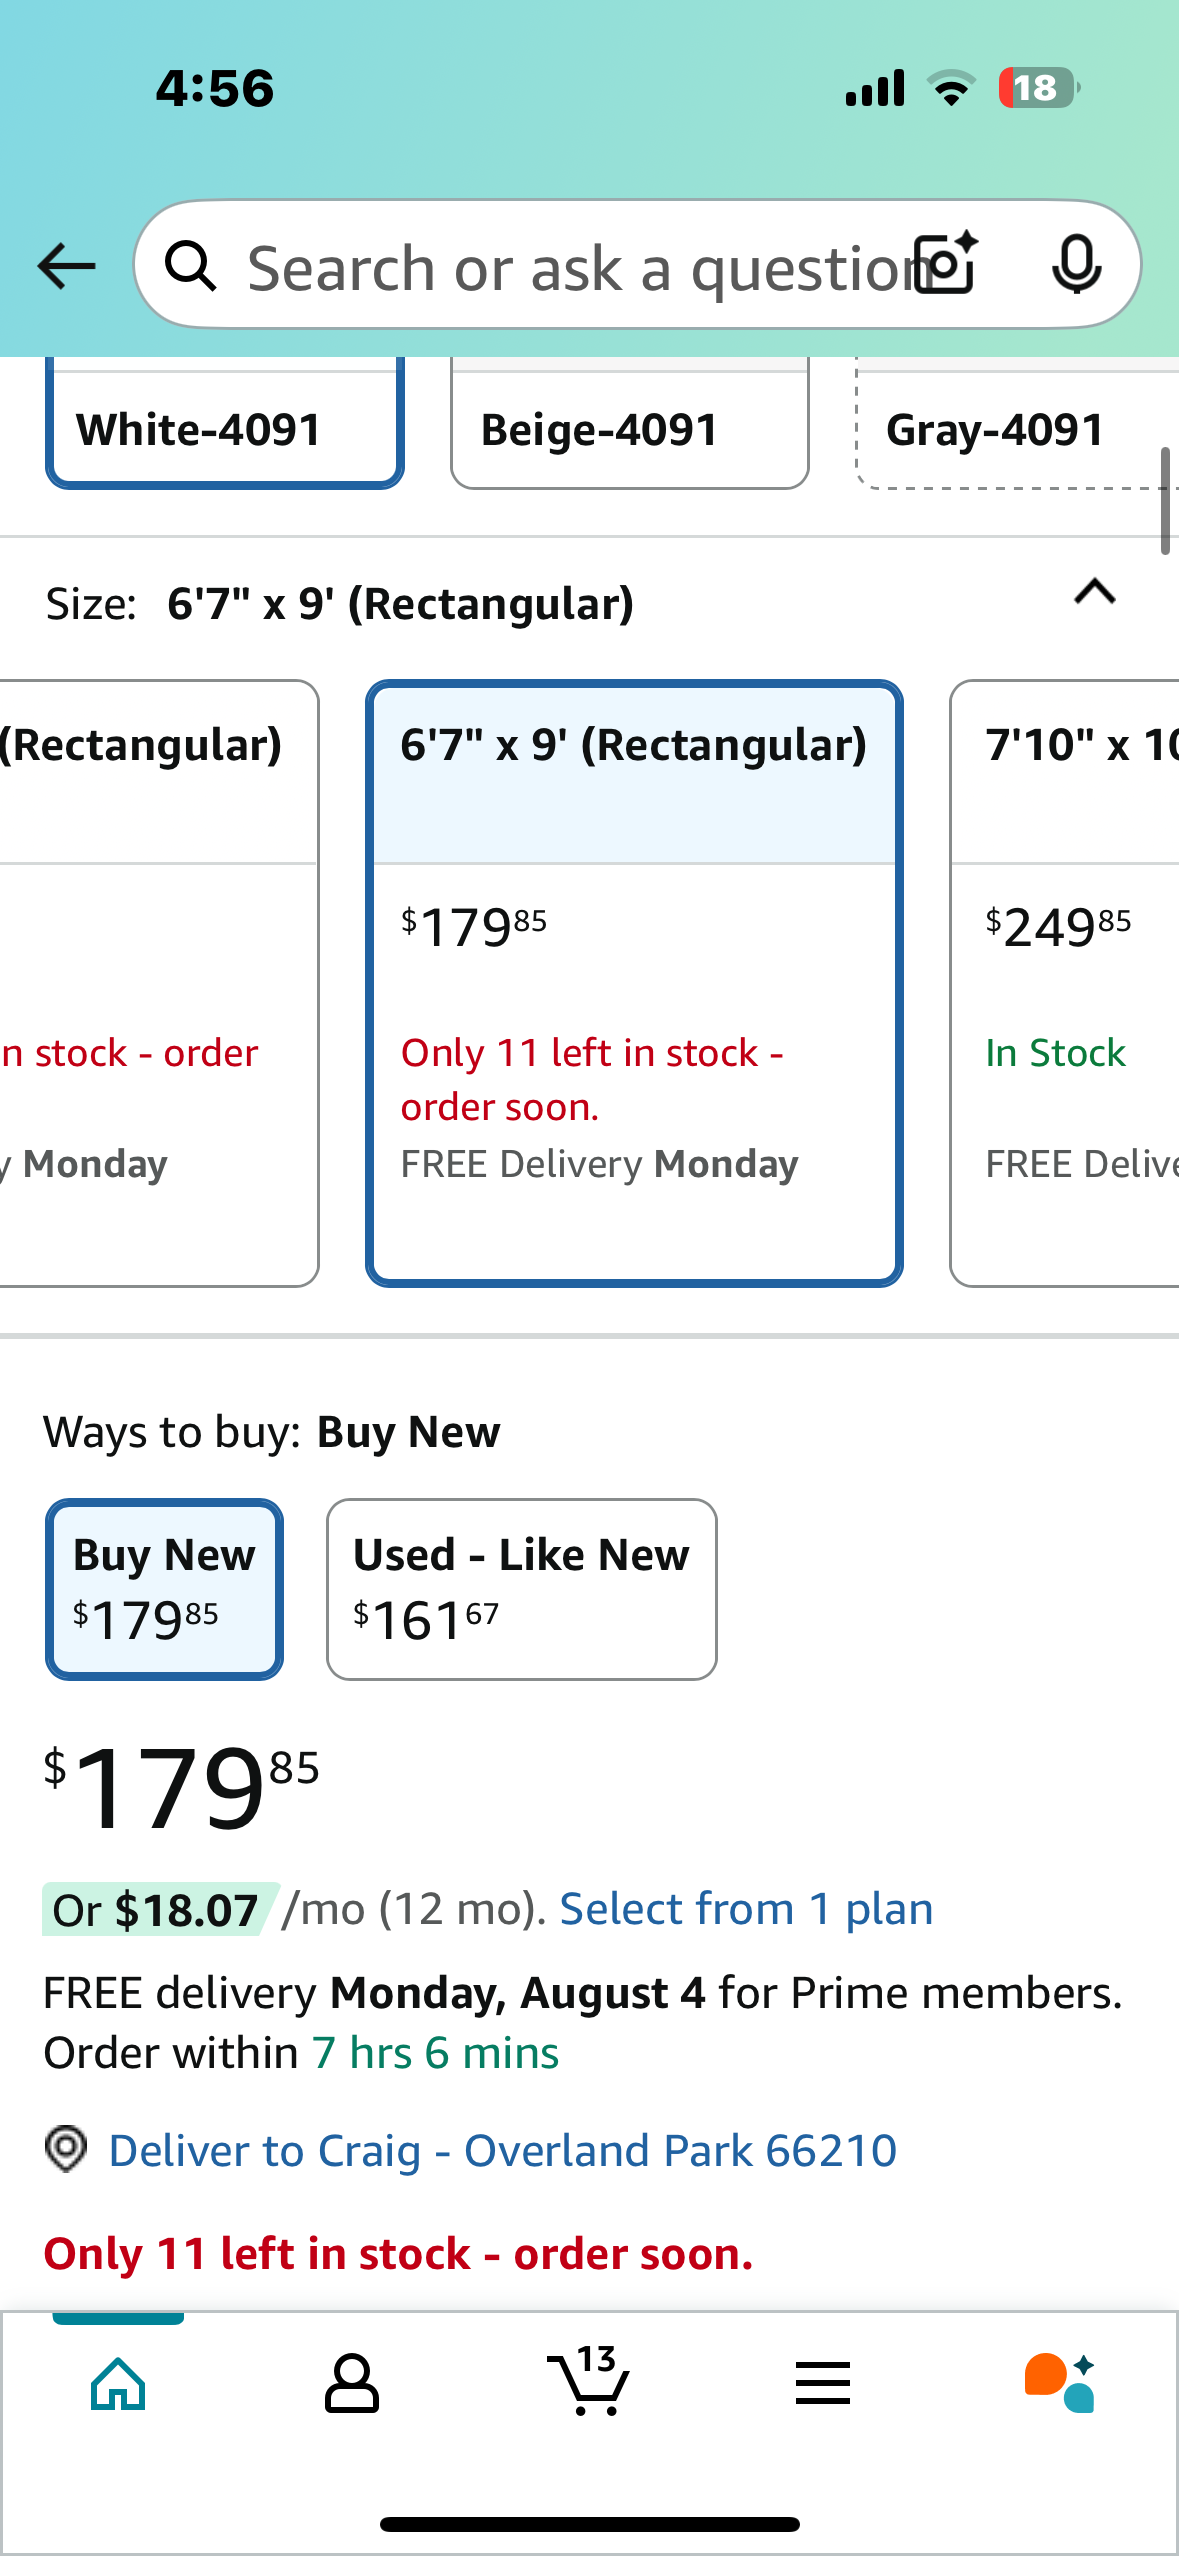Open Select from 1 plan link
Image resolution: width=1179 pixels, height=2556 pixels.
[746, 1909]
